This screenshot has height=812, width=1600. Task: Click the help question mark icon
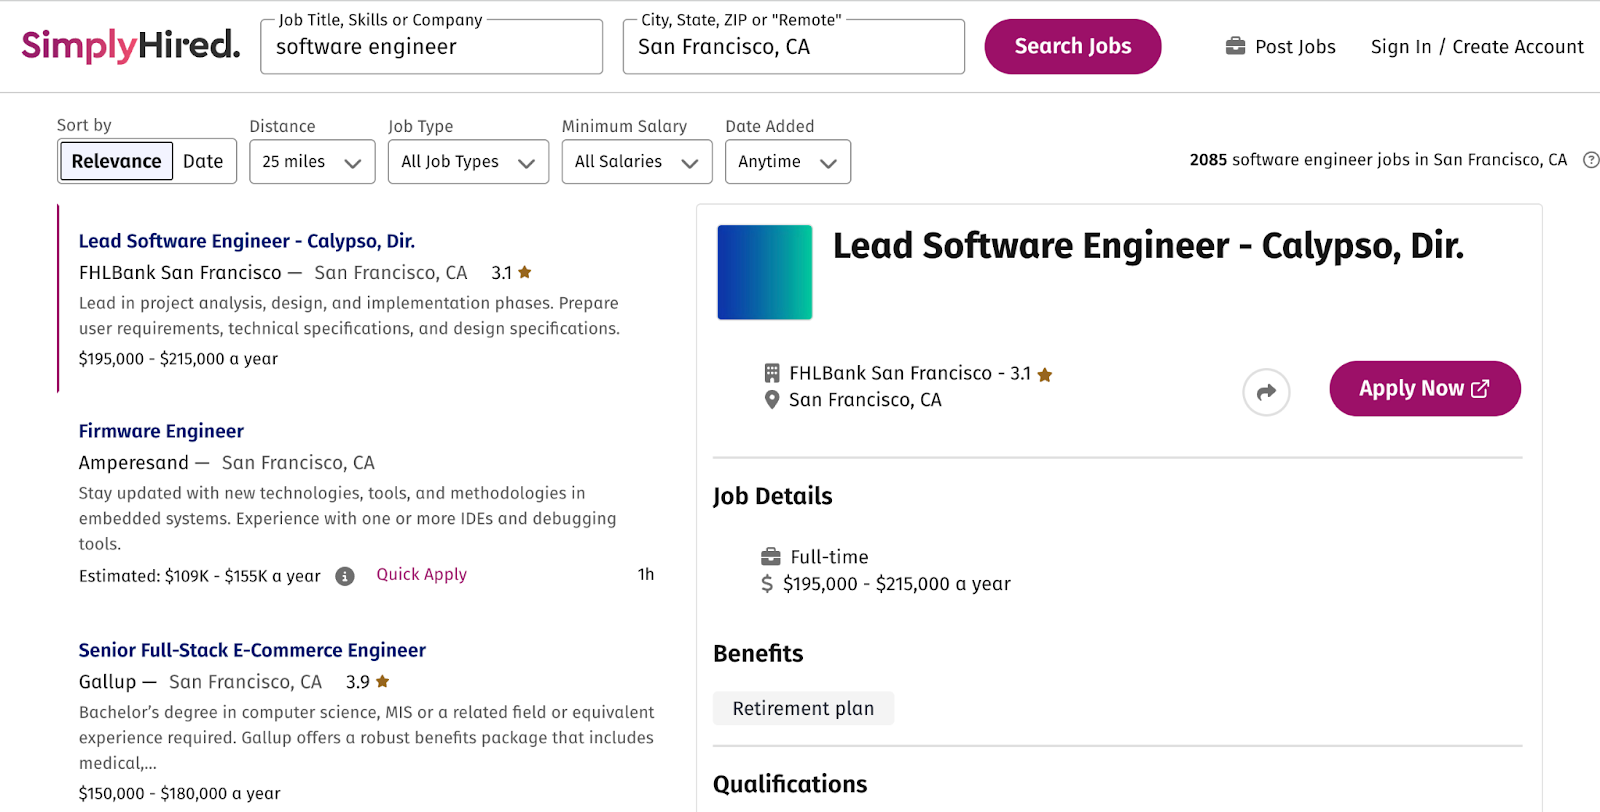pos(1590,160)
